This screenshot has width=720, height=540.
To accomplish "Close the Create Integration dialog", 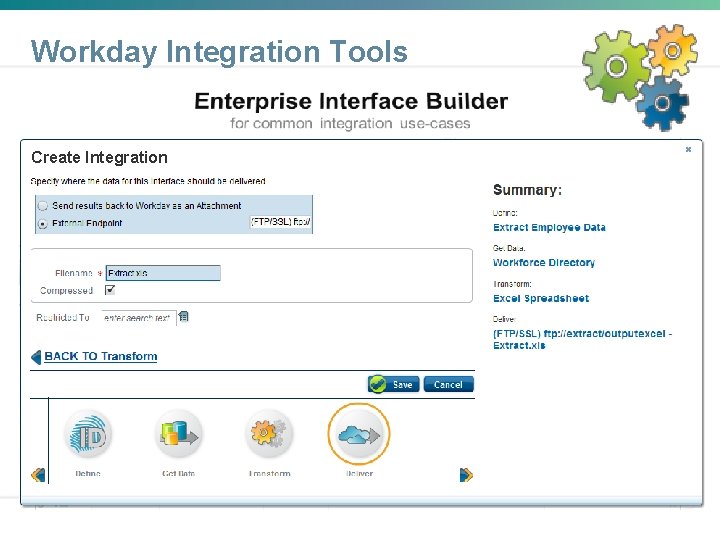I will 688,149.
